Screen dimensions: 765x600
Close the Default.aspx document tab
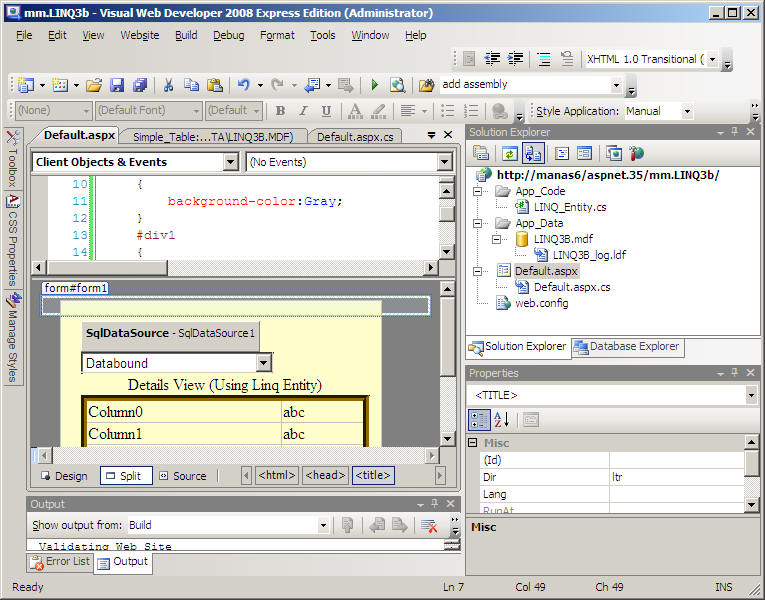click(448, 135)
